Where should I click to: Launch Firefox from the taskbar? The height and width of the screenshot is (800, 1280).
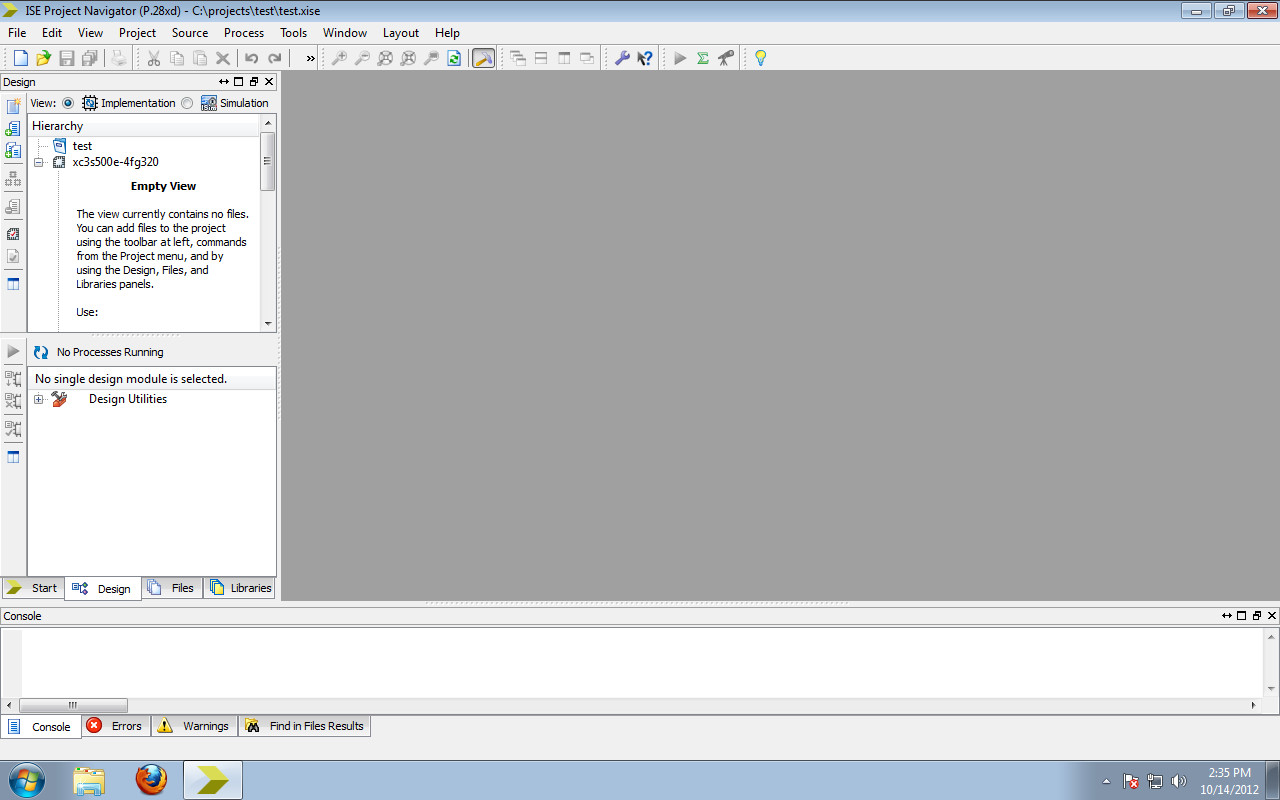(x=152, y=779)
